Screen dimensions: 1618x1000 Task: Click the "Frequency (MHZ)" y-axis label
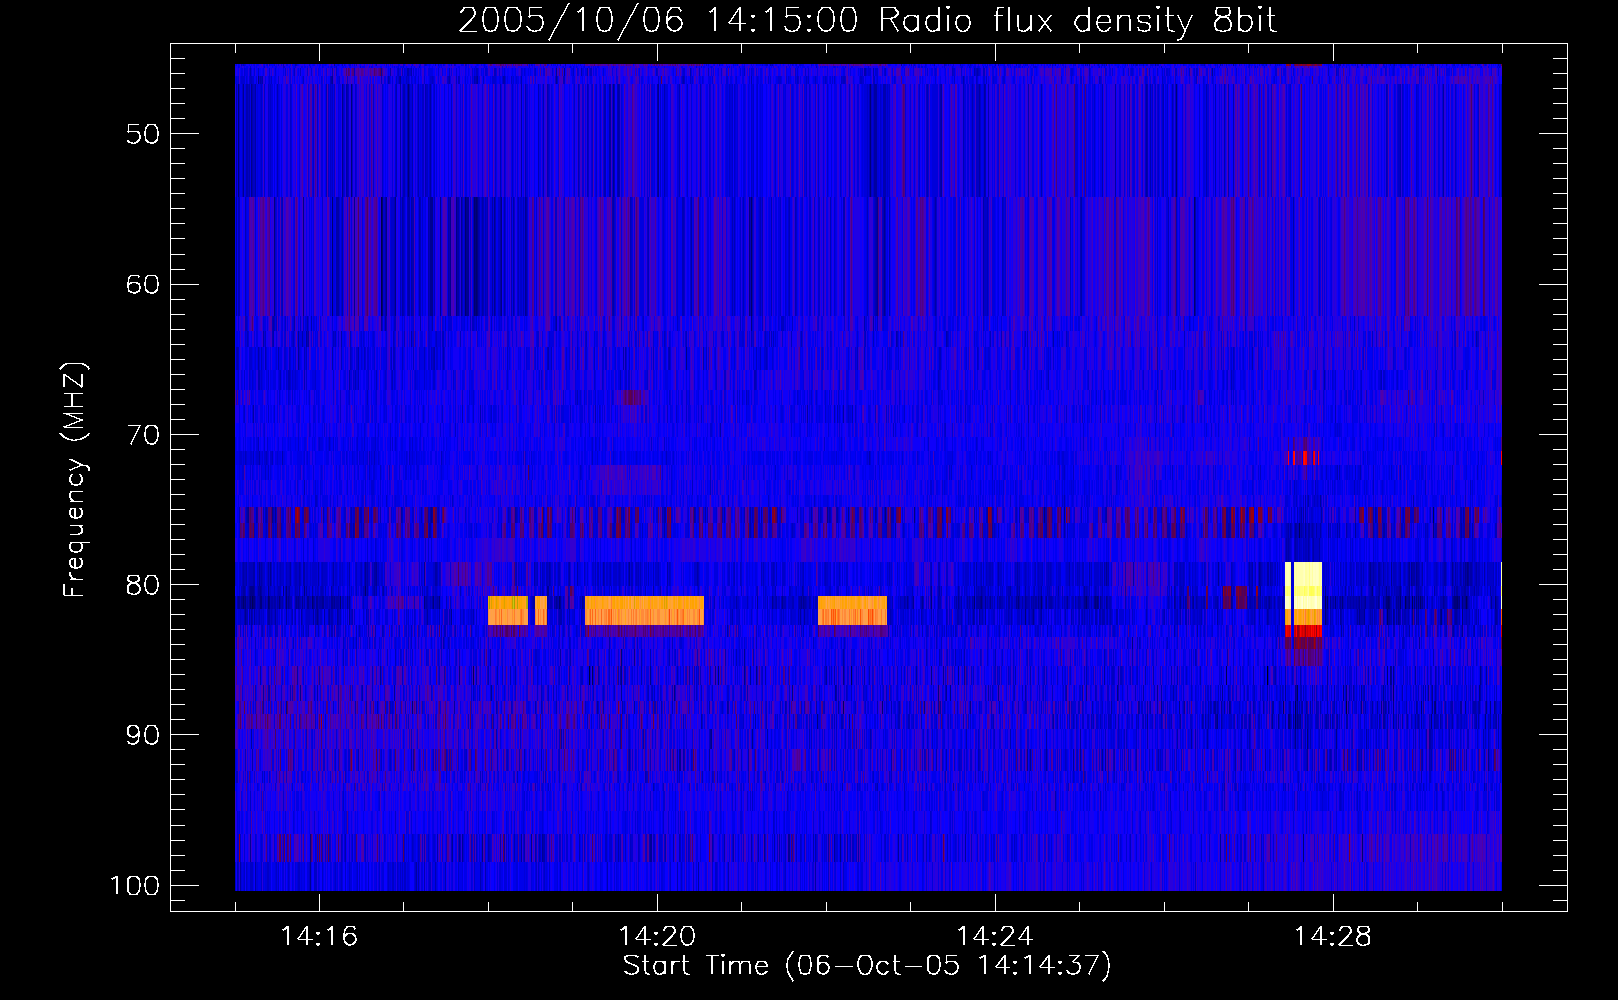tap(75, 480)
